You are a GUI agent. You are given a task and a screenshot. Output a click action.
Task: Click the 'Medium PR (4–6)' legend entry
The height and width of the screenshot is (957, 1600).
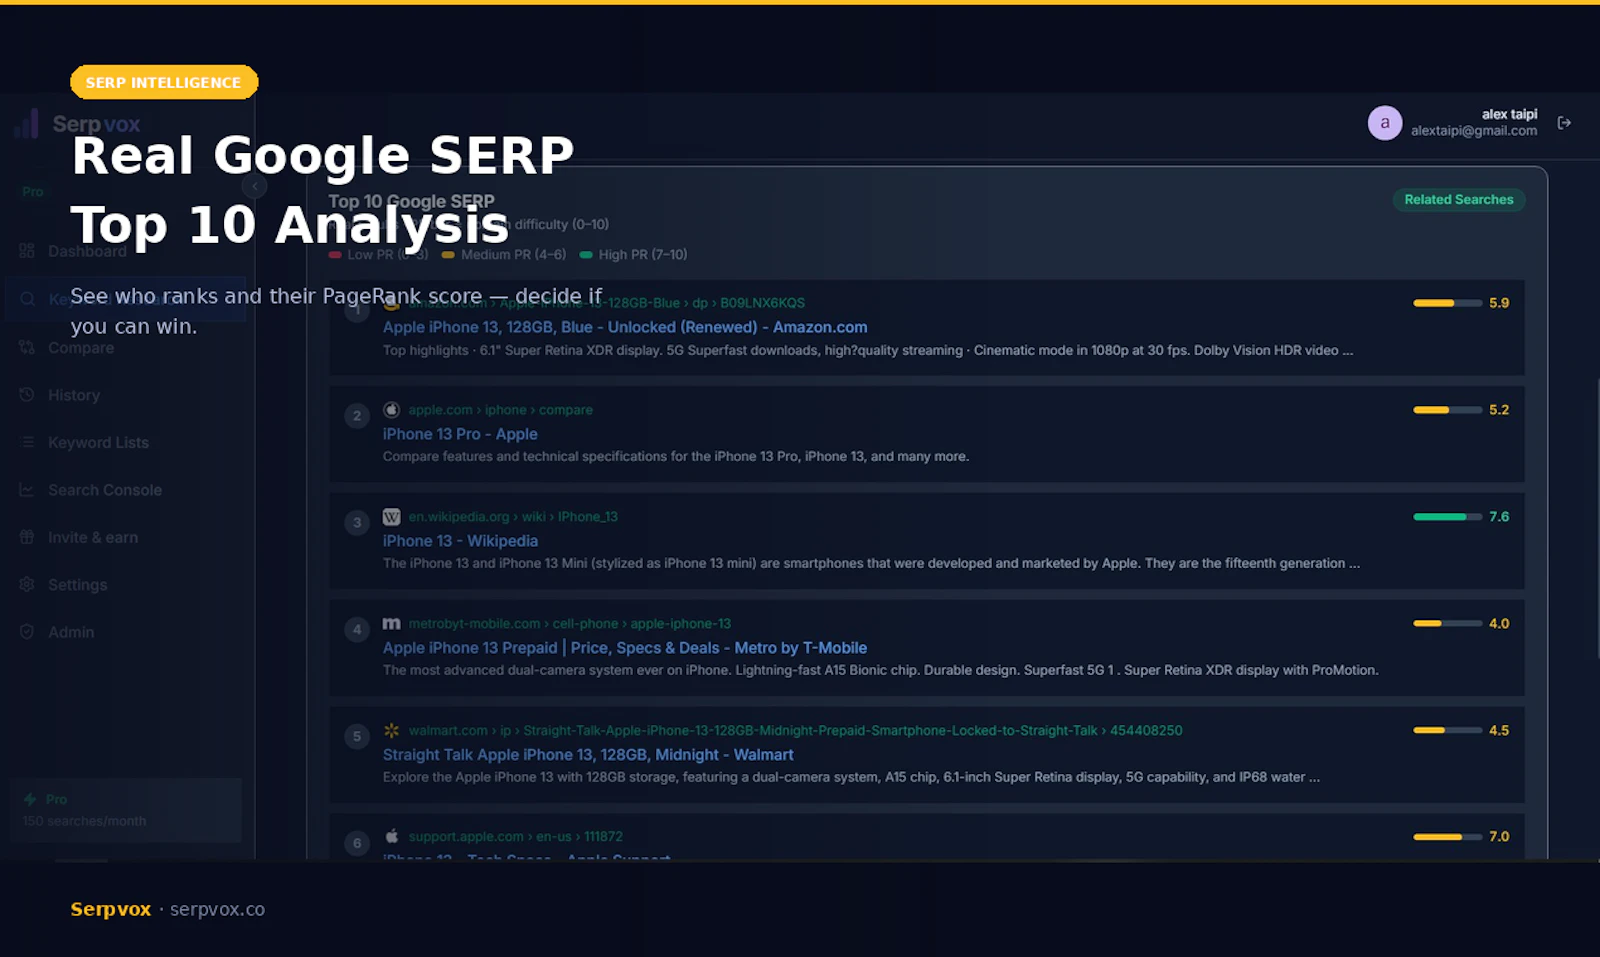(504, 255)
